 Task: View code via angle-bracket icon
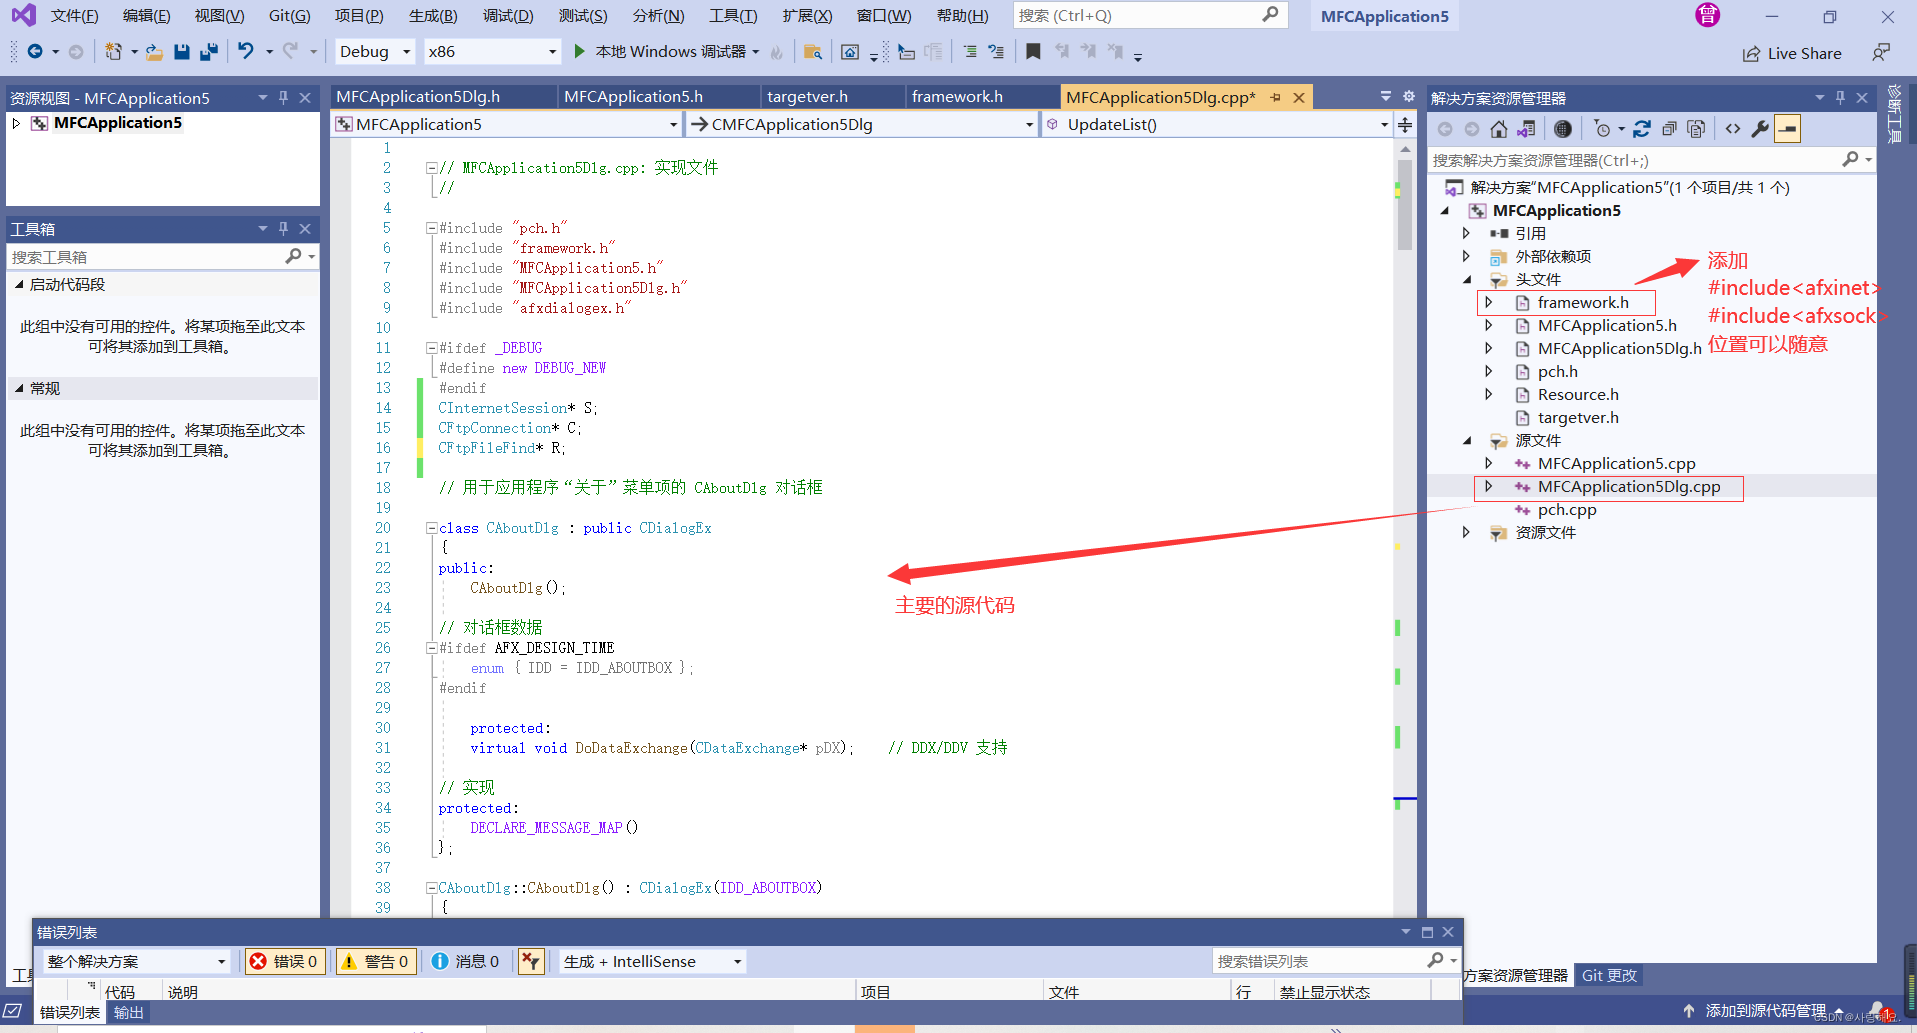(1733, 128)
